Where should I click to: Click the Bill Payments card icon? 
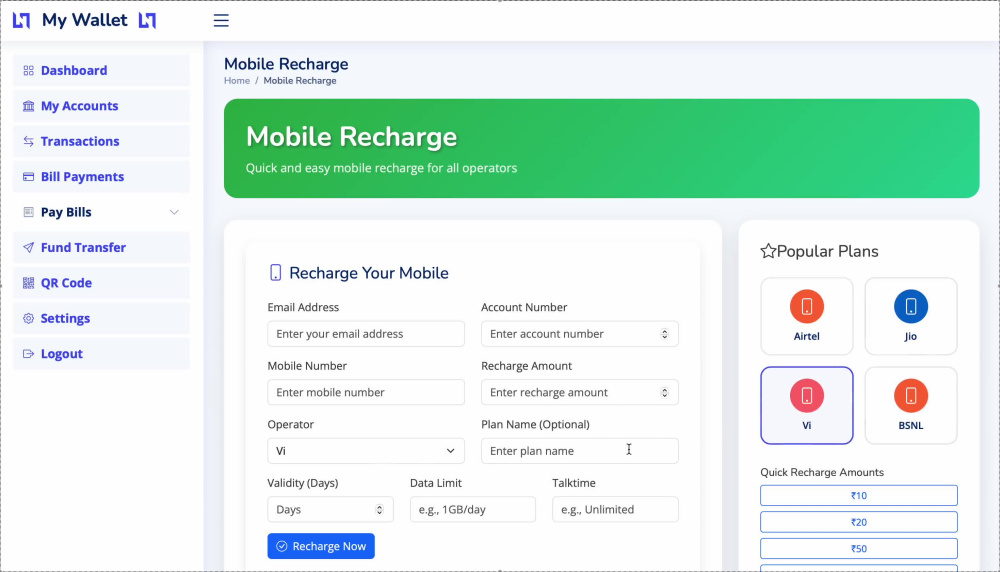pyautogui.click(x=29, y=177)
